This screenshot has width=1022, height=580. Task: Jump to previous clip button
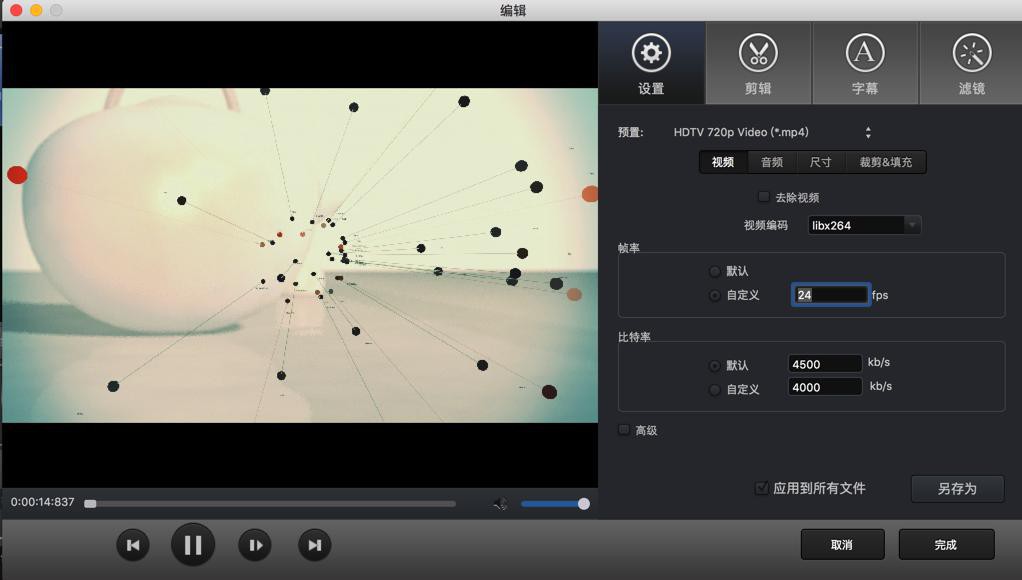pos(133,545)
